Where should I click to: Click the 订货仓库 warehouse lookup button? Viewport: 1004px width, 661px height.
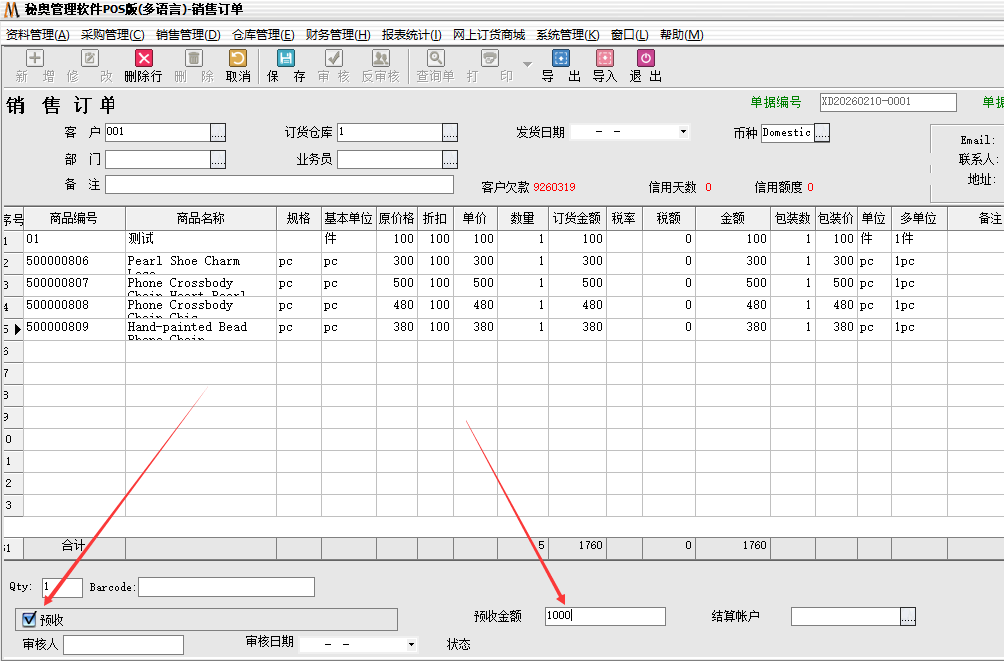pyautogui.click(x=450, y=132)
